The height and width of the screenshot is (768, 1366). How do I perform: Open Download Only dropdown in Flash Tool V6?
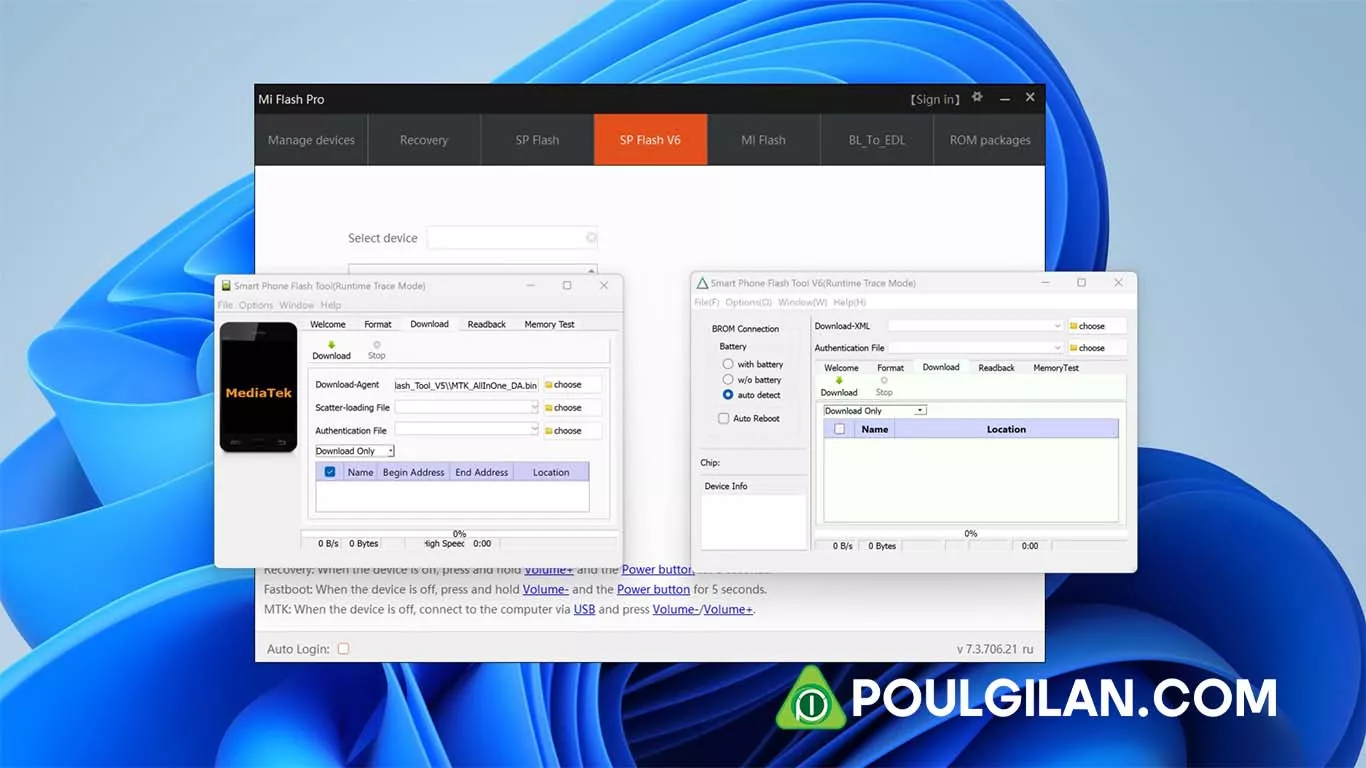tap(875, 411)
